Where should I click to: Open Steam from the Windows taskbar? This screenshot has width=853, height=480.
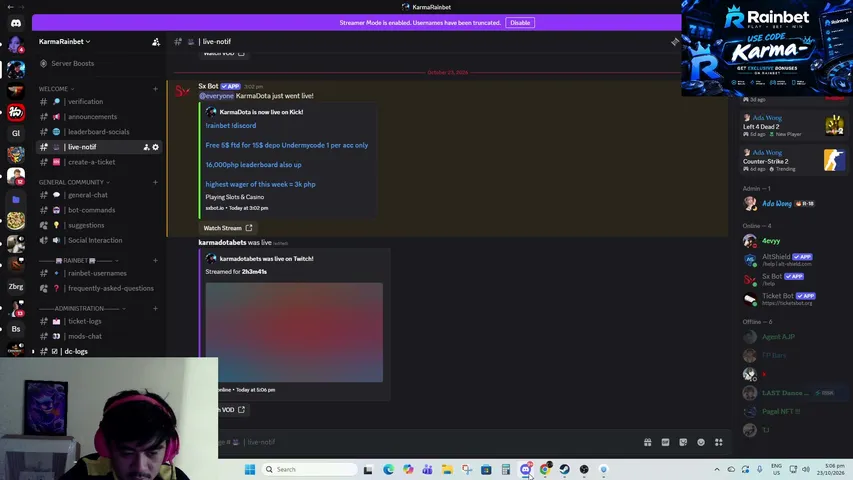[x=564, y=469]
